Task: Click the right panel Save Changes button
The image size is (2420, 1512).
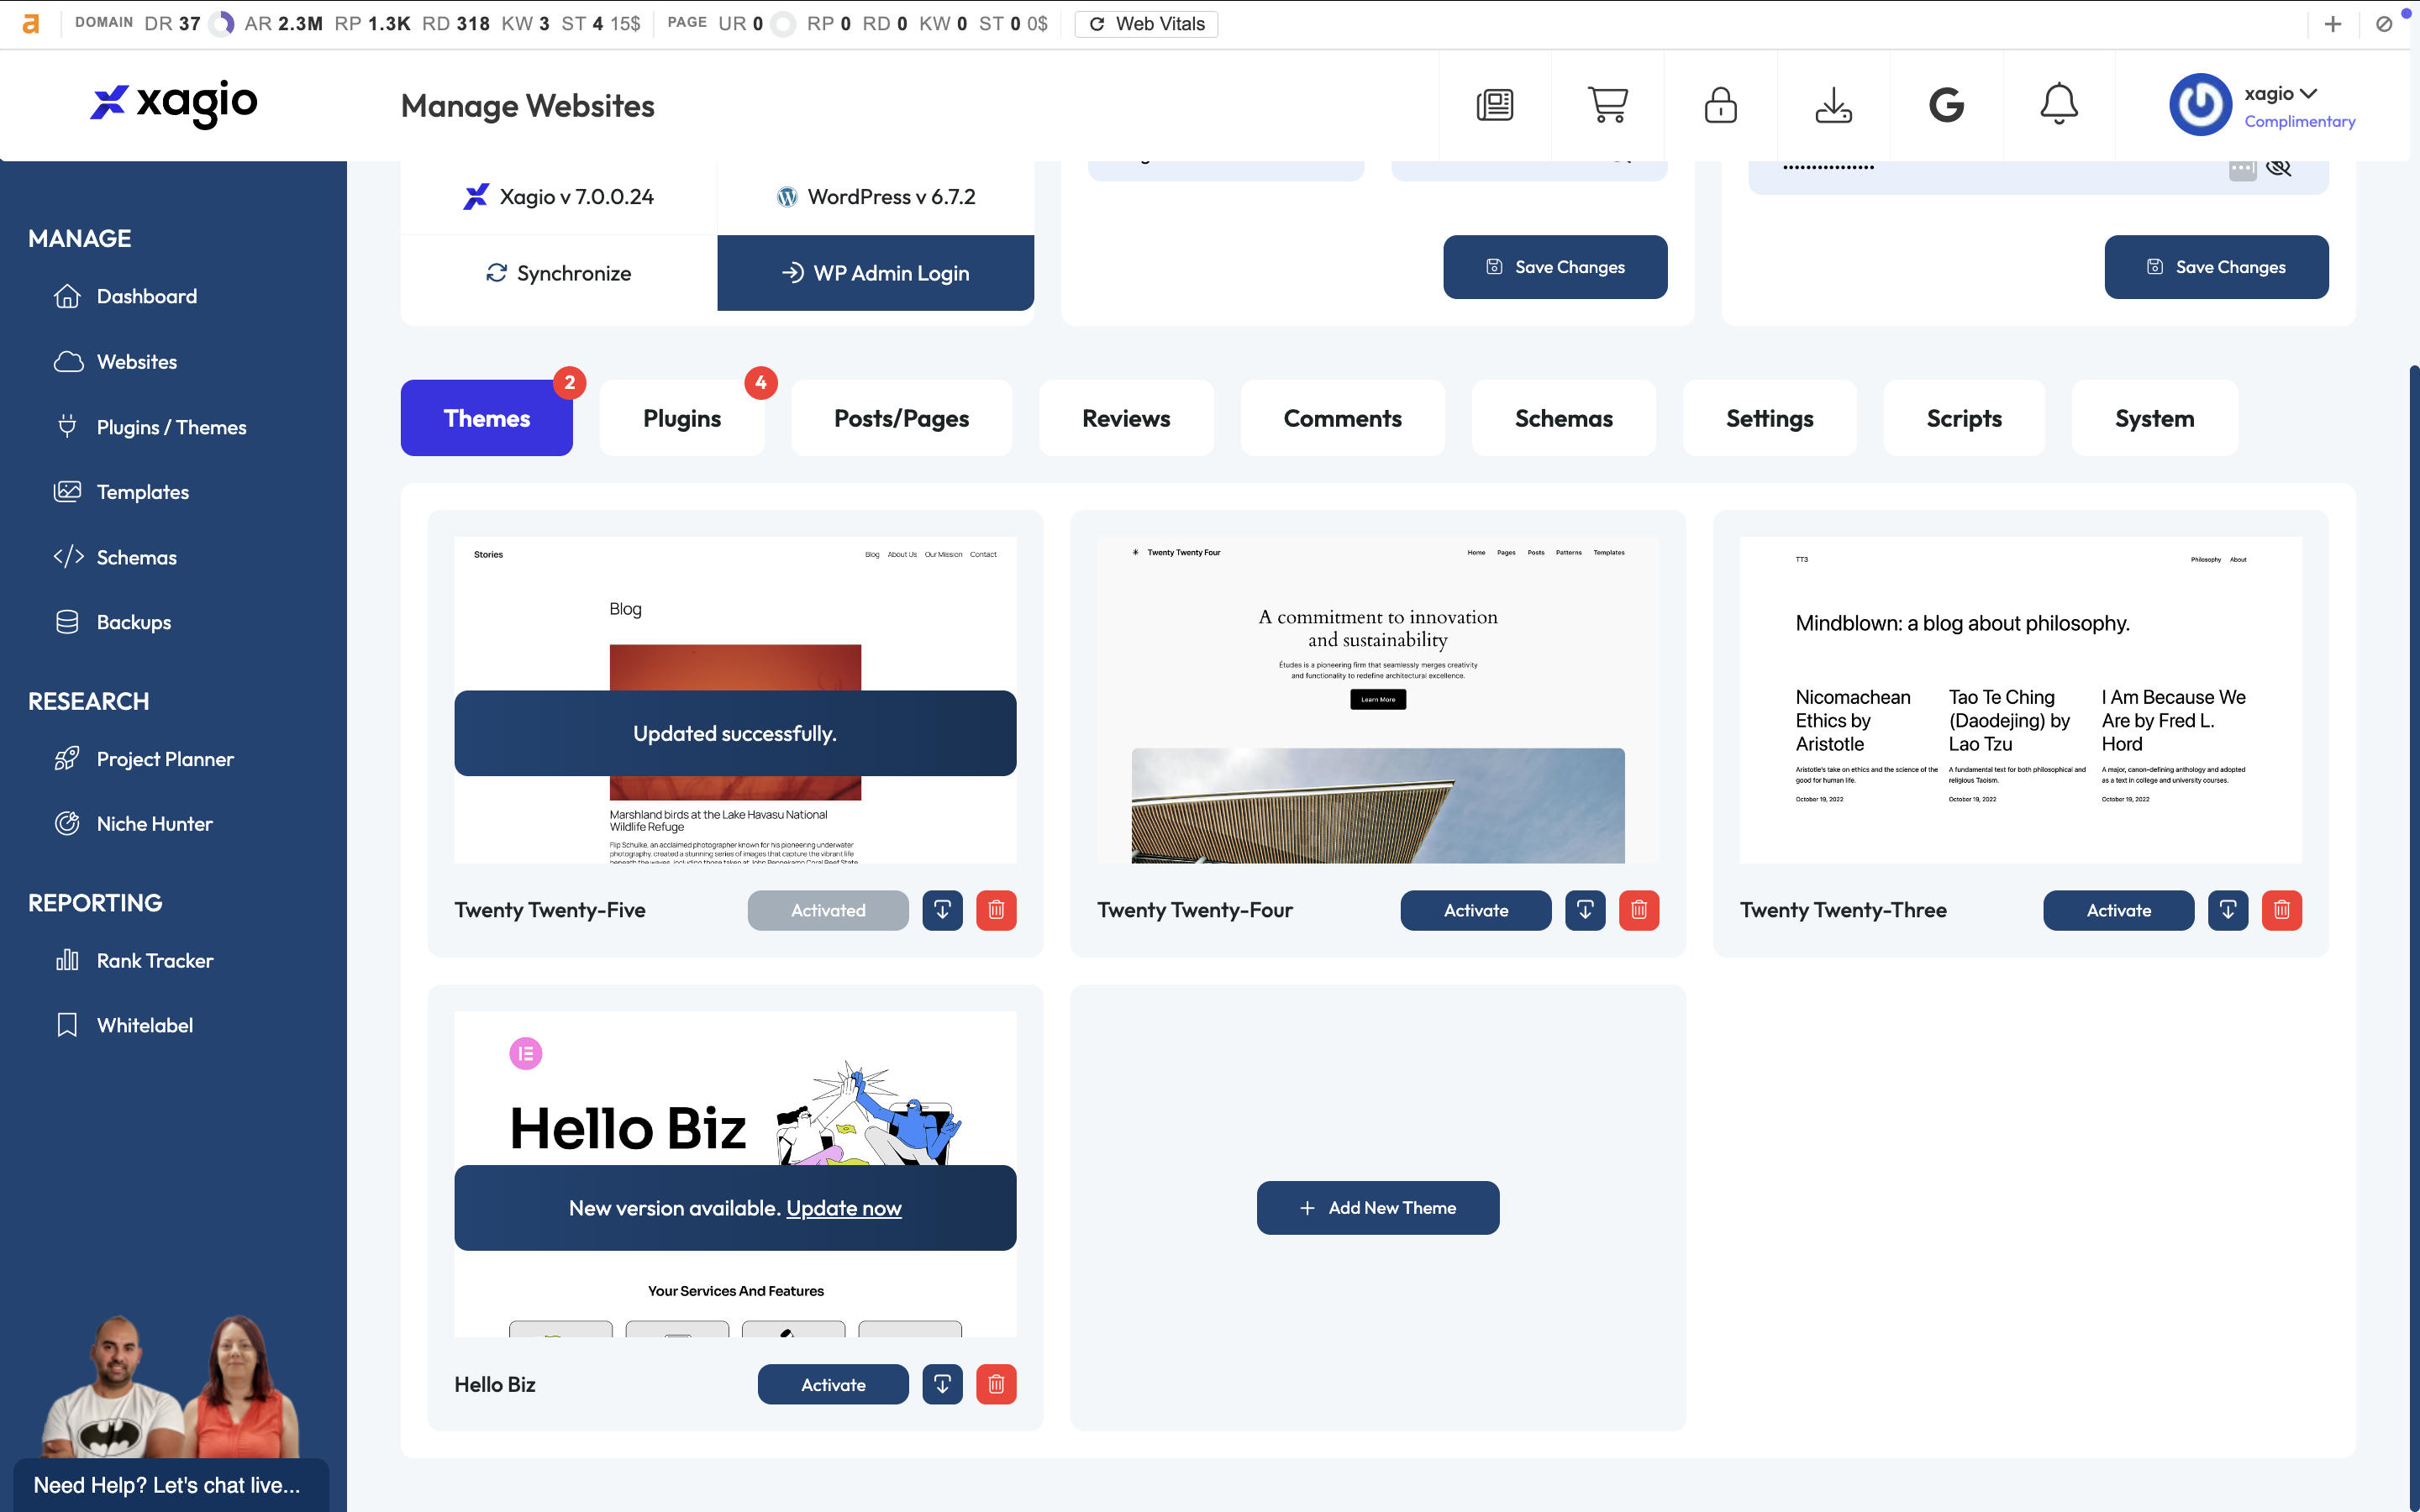Action: (x=2216, y=267)
